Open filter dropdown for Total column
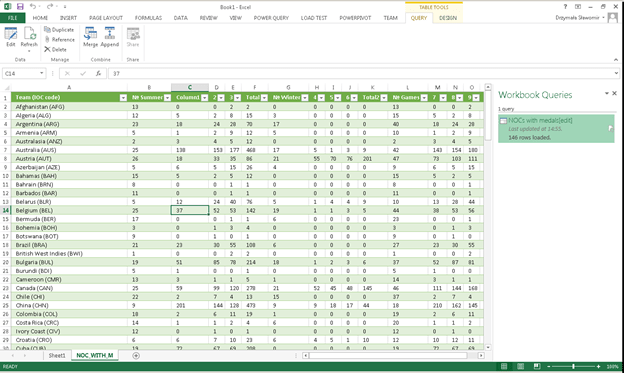This screenshot has width=624, height=373. 264,98
